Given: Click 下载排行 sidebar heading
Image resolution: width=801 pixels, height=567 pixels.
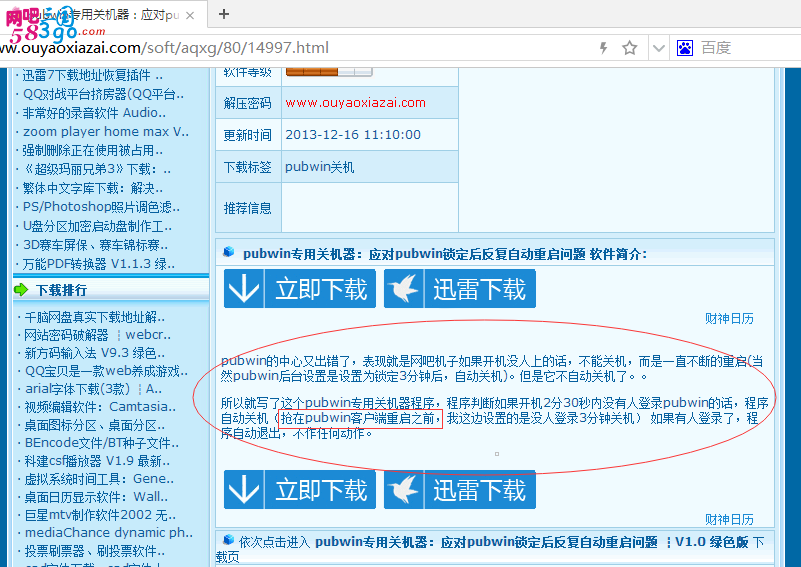Looking at the screenshot, I should pyautogui.click(x=62, y=290).
